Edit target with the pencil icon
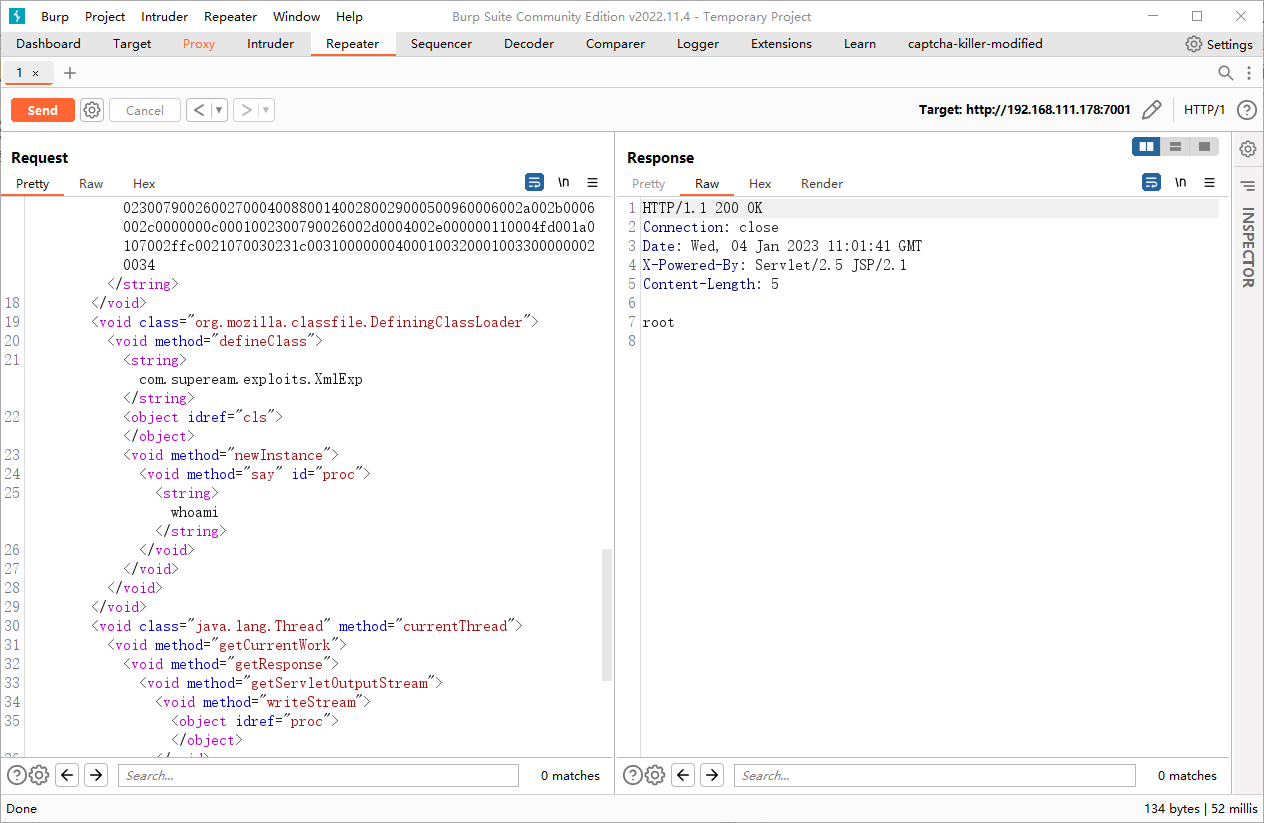 click(1152, 110)
